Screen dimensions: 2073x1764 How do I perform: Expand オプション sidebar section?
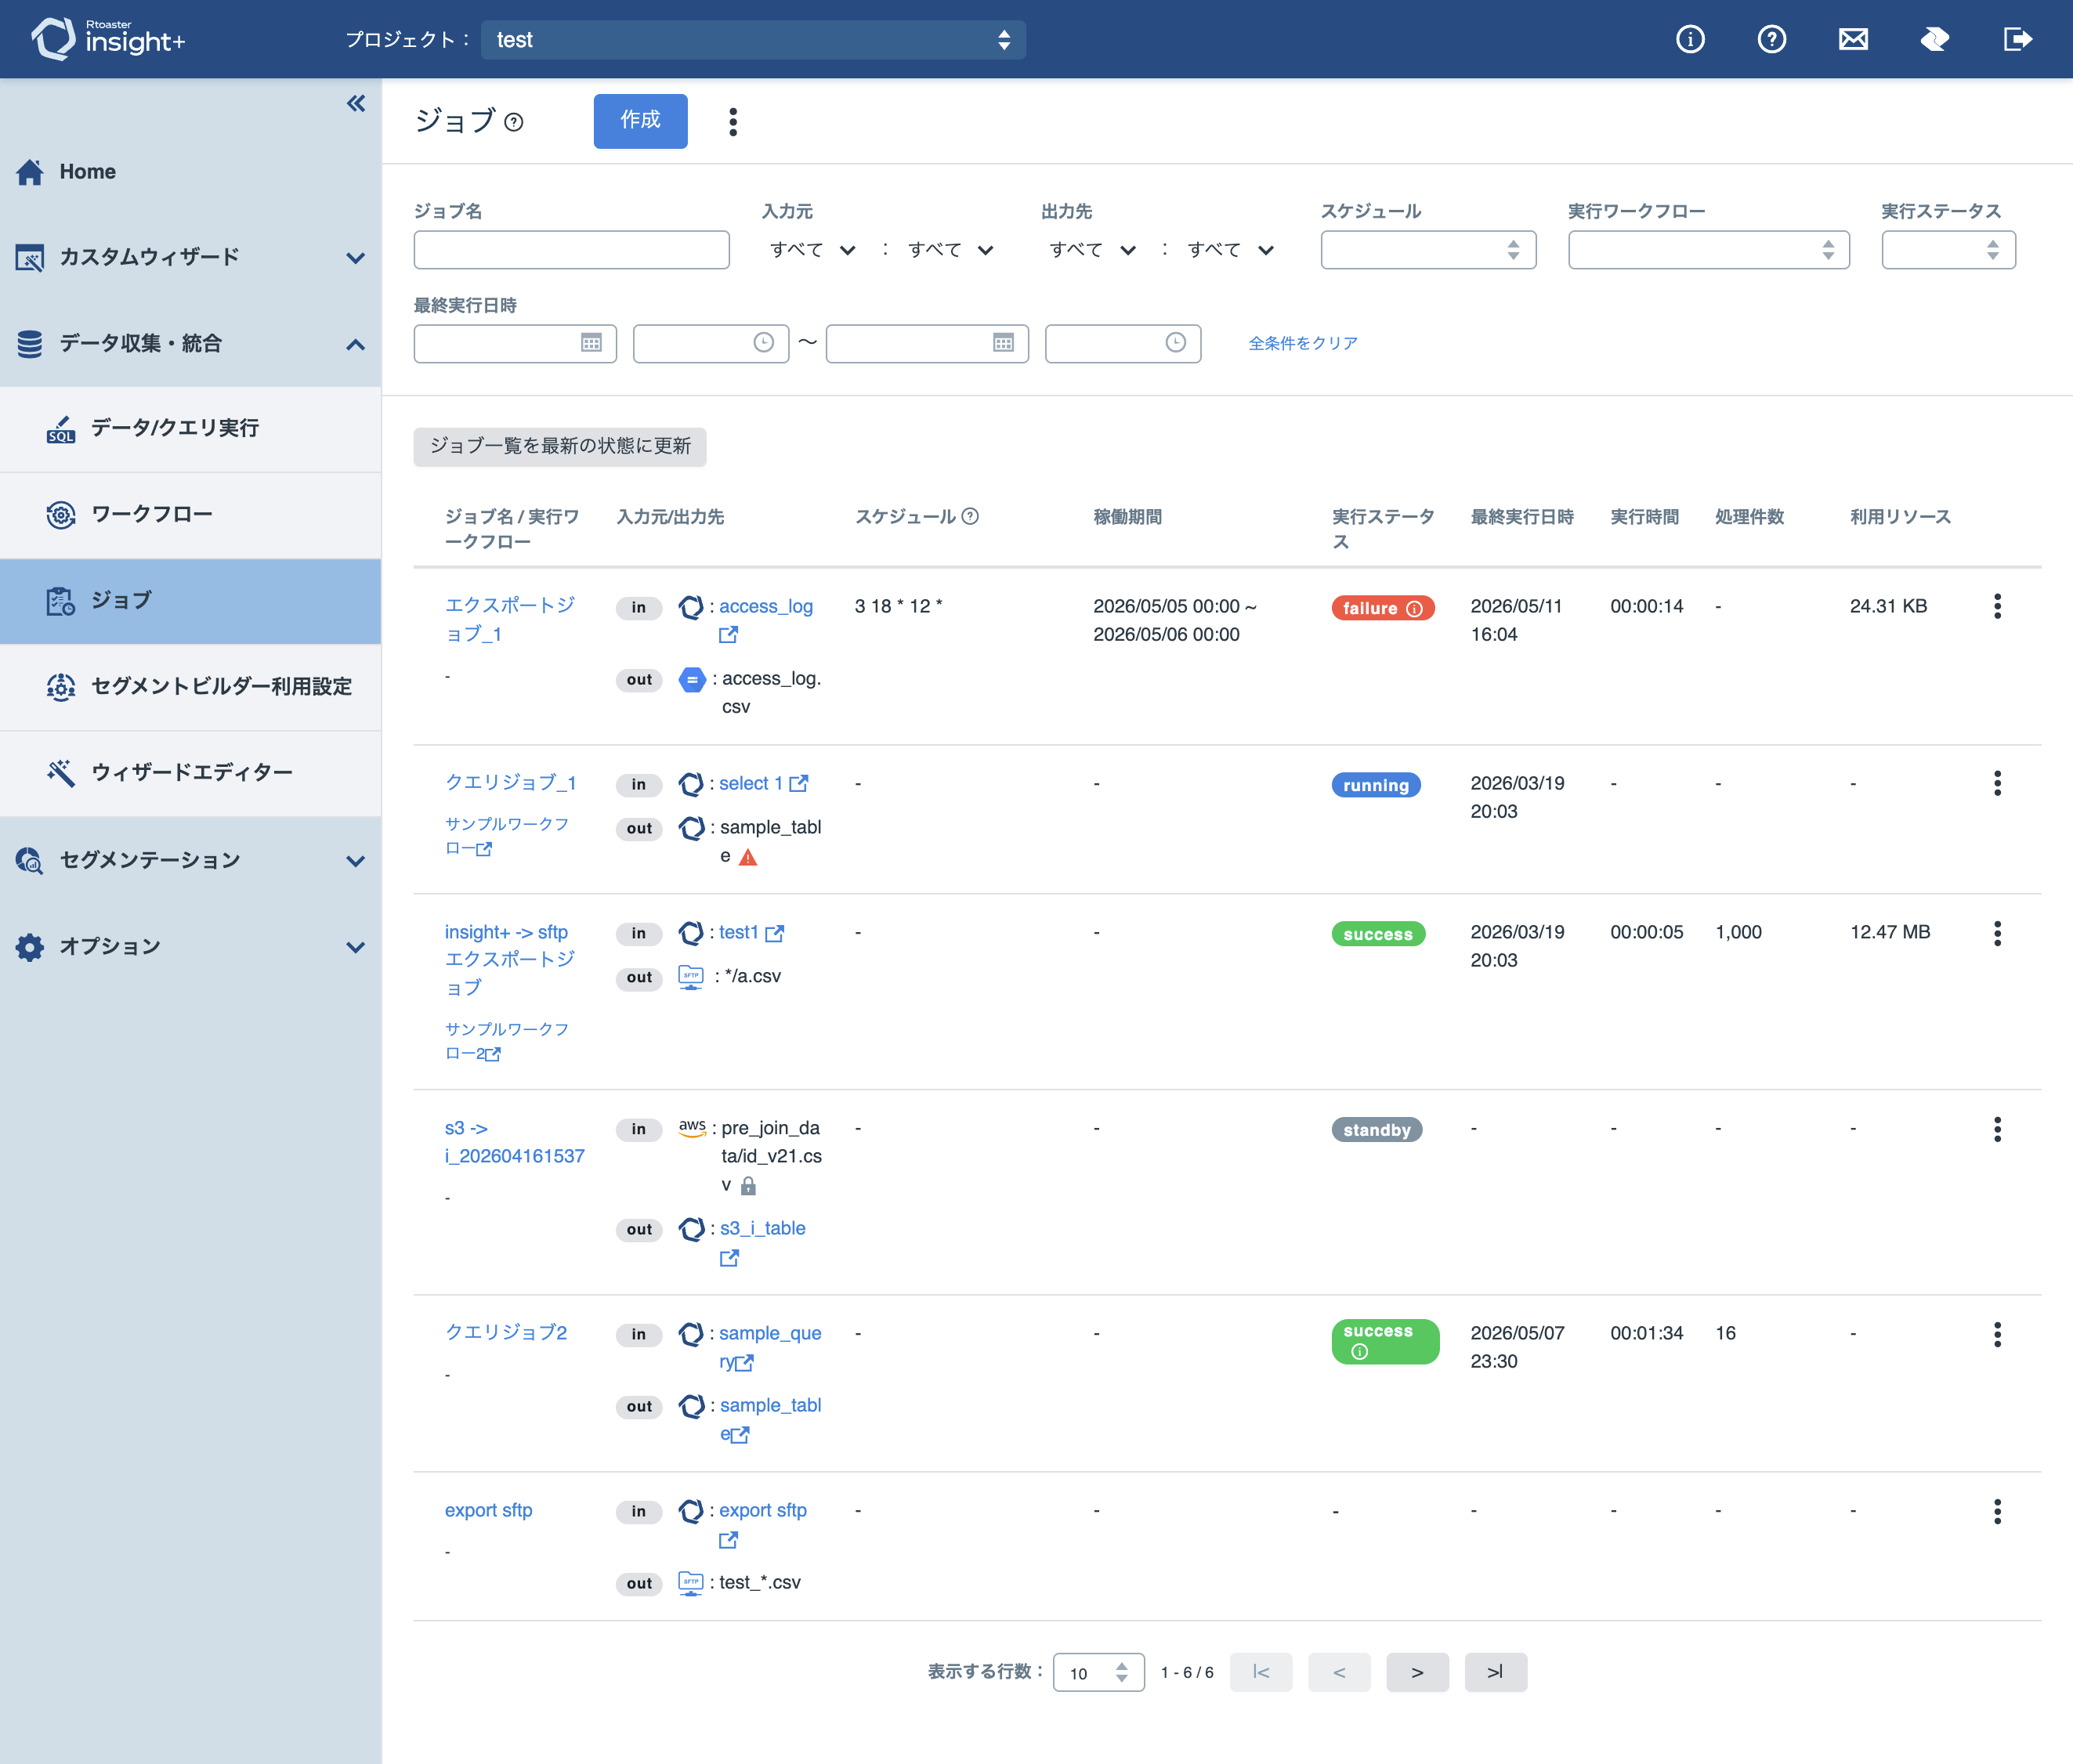[x=190, y=946]
